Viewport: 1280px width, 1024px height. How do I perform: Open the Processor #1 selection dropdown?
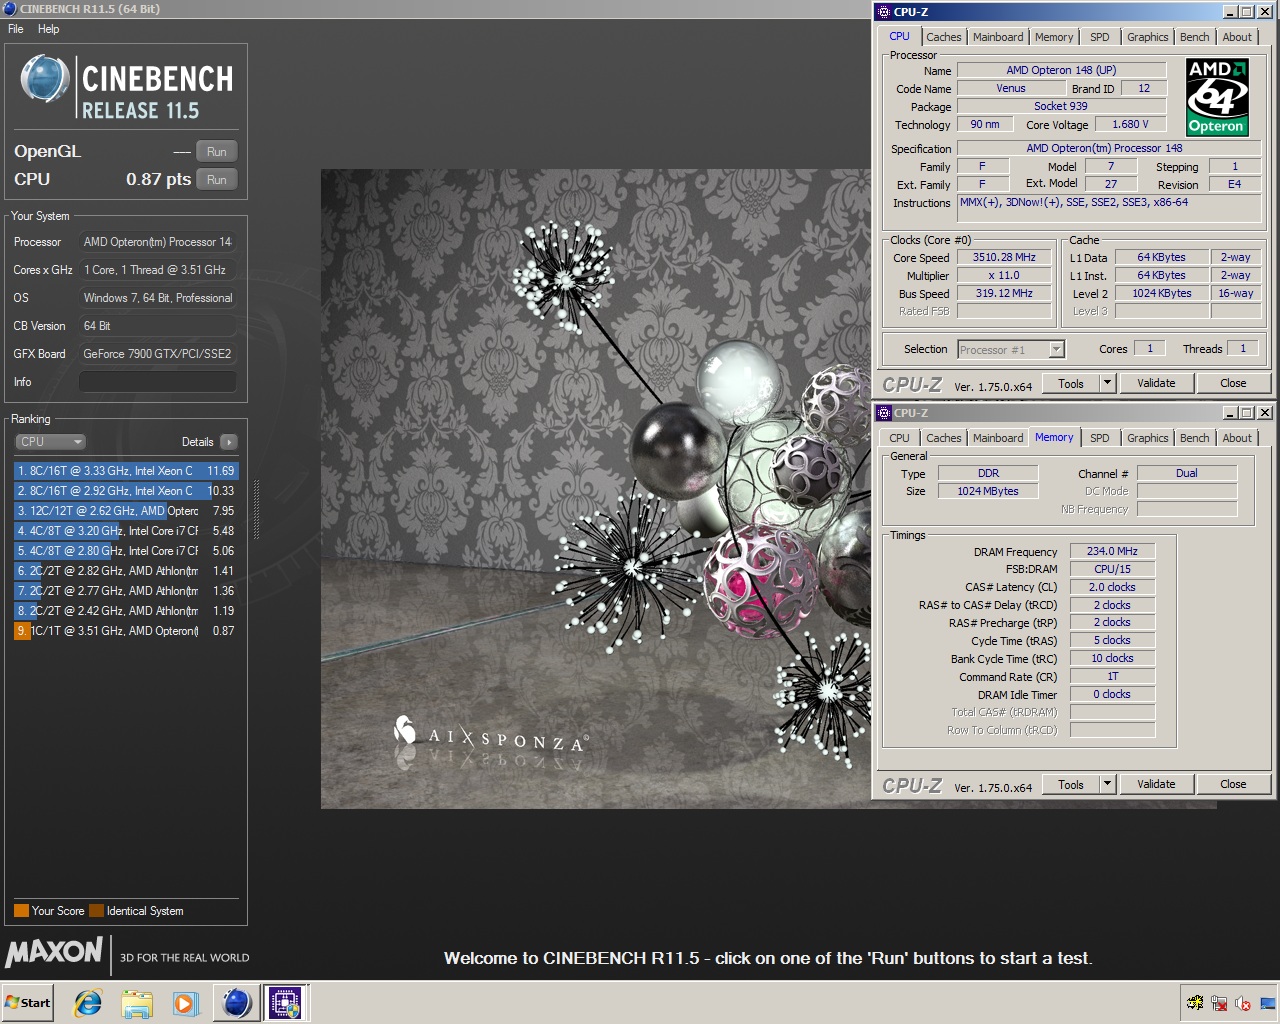[1011, 350]
